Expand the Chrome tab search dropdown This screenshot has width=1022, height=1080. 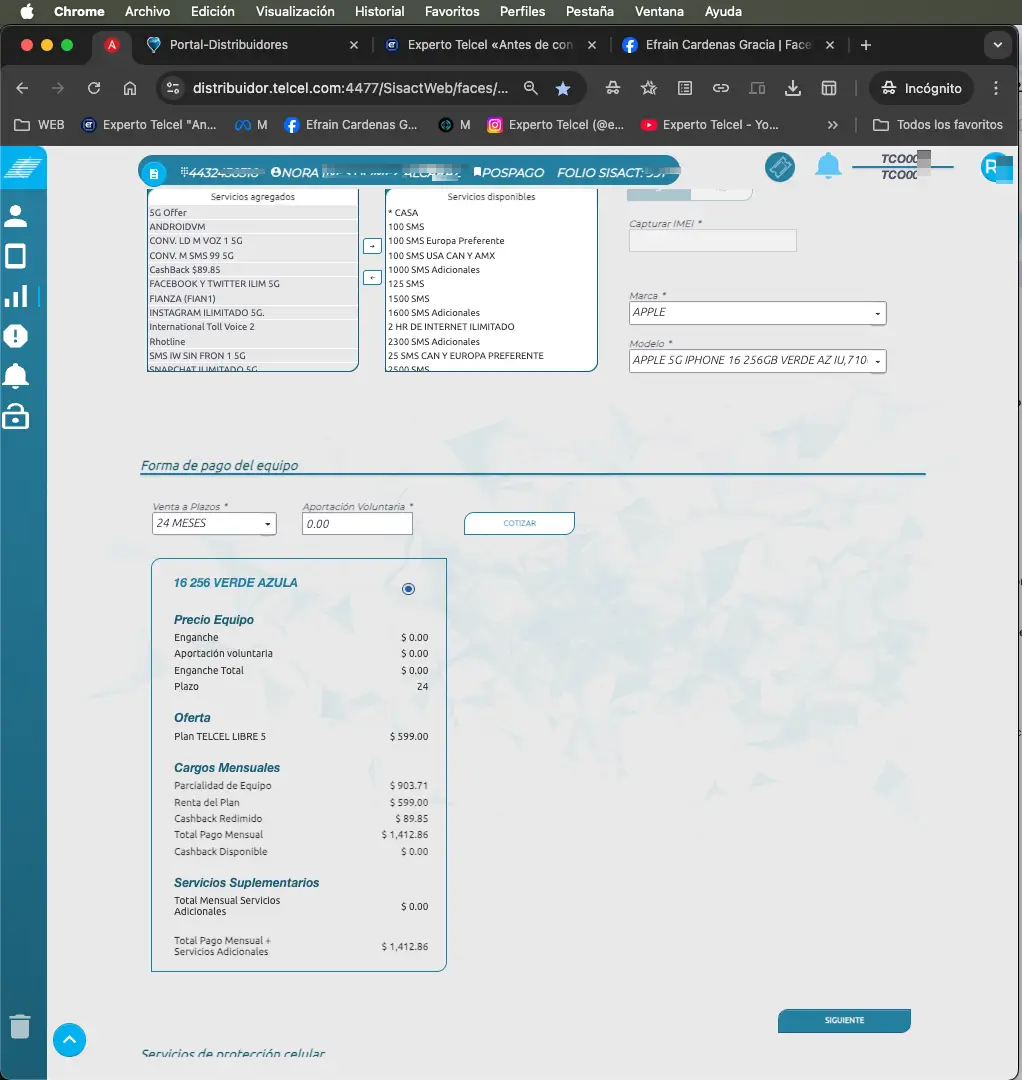click(997, 45)
